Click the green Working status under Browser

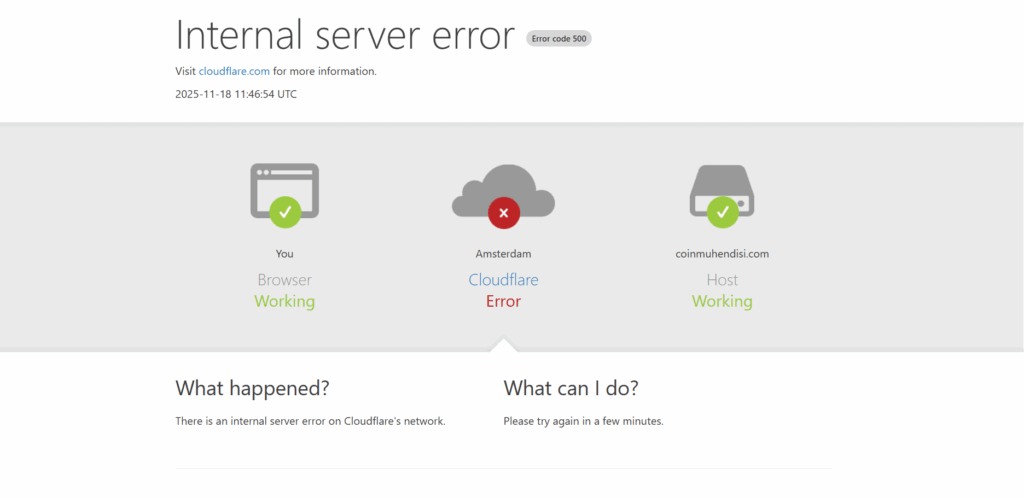point(285,302)
